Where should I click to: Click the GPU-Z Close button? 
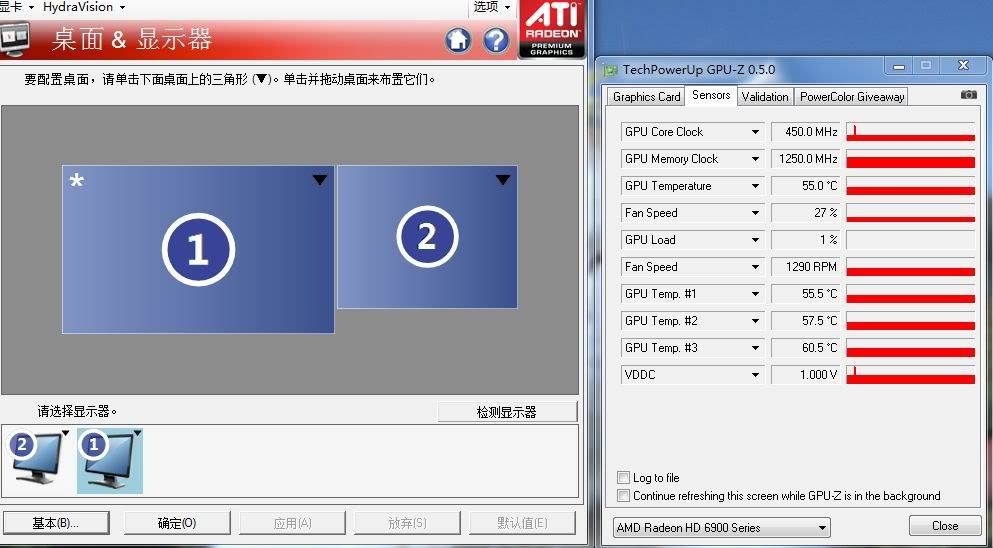tap(945, 526)
